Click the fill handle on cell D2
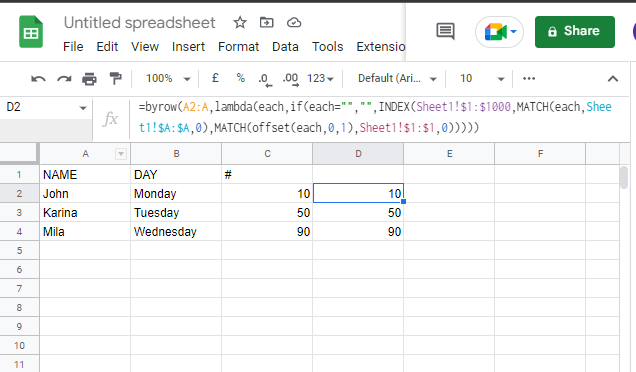636x372 pixels. coord(403,202)
